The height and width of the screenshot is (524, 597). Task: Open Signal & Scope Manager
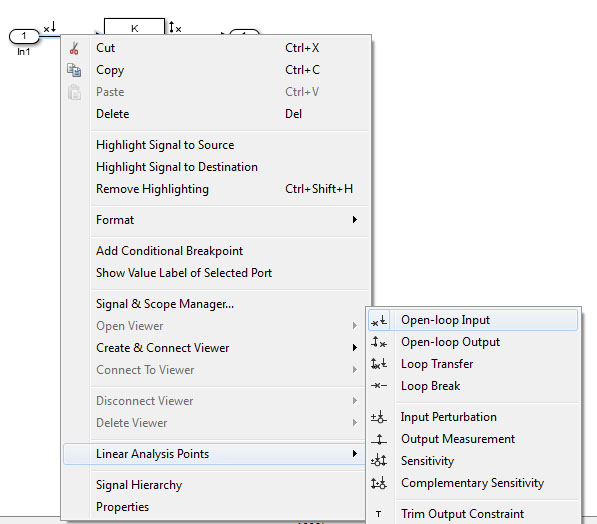click(165, 304)
